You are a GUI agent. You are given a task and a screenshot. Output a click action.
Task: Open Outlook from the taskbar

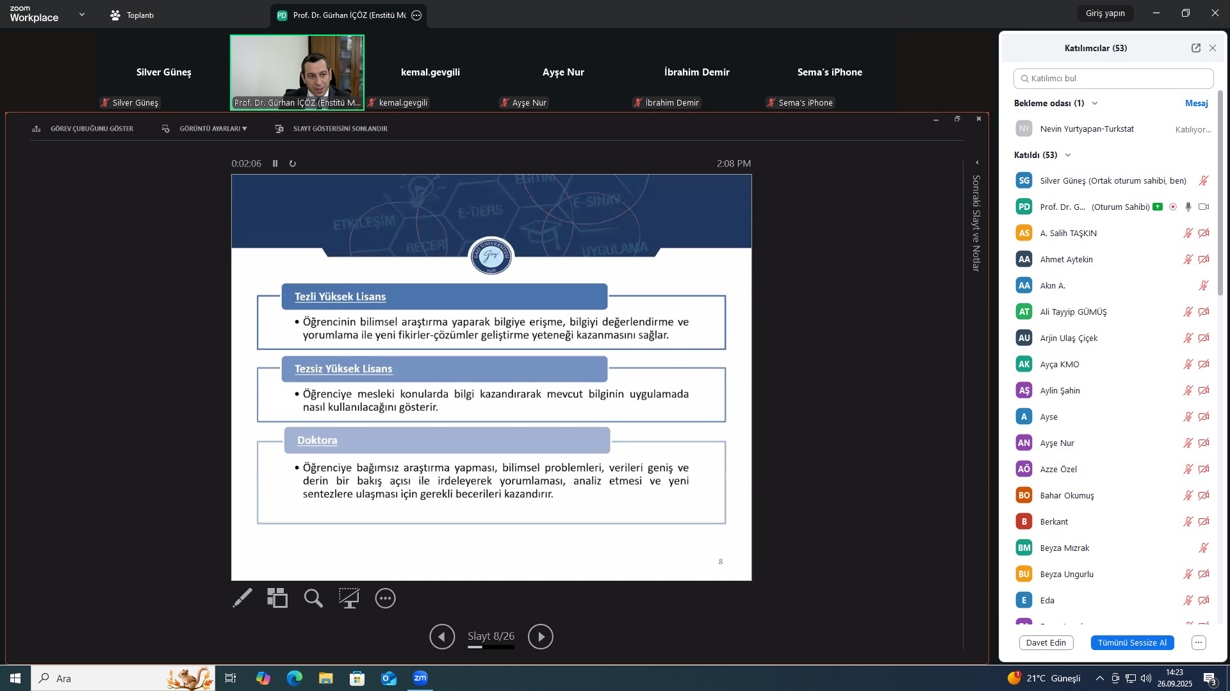[x=389, y=678]
